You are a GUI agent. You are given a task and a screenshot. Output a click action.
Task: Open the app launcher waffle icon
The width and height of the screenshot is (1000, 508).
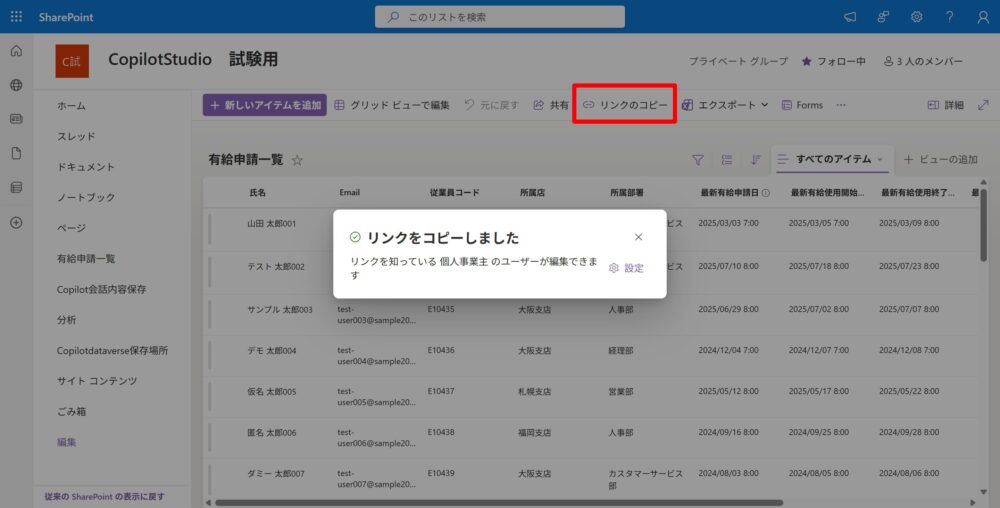[16, 17]
